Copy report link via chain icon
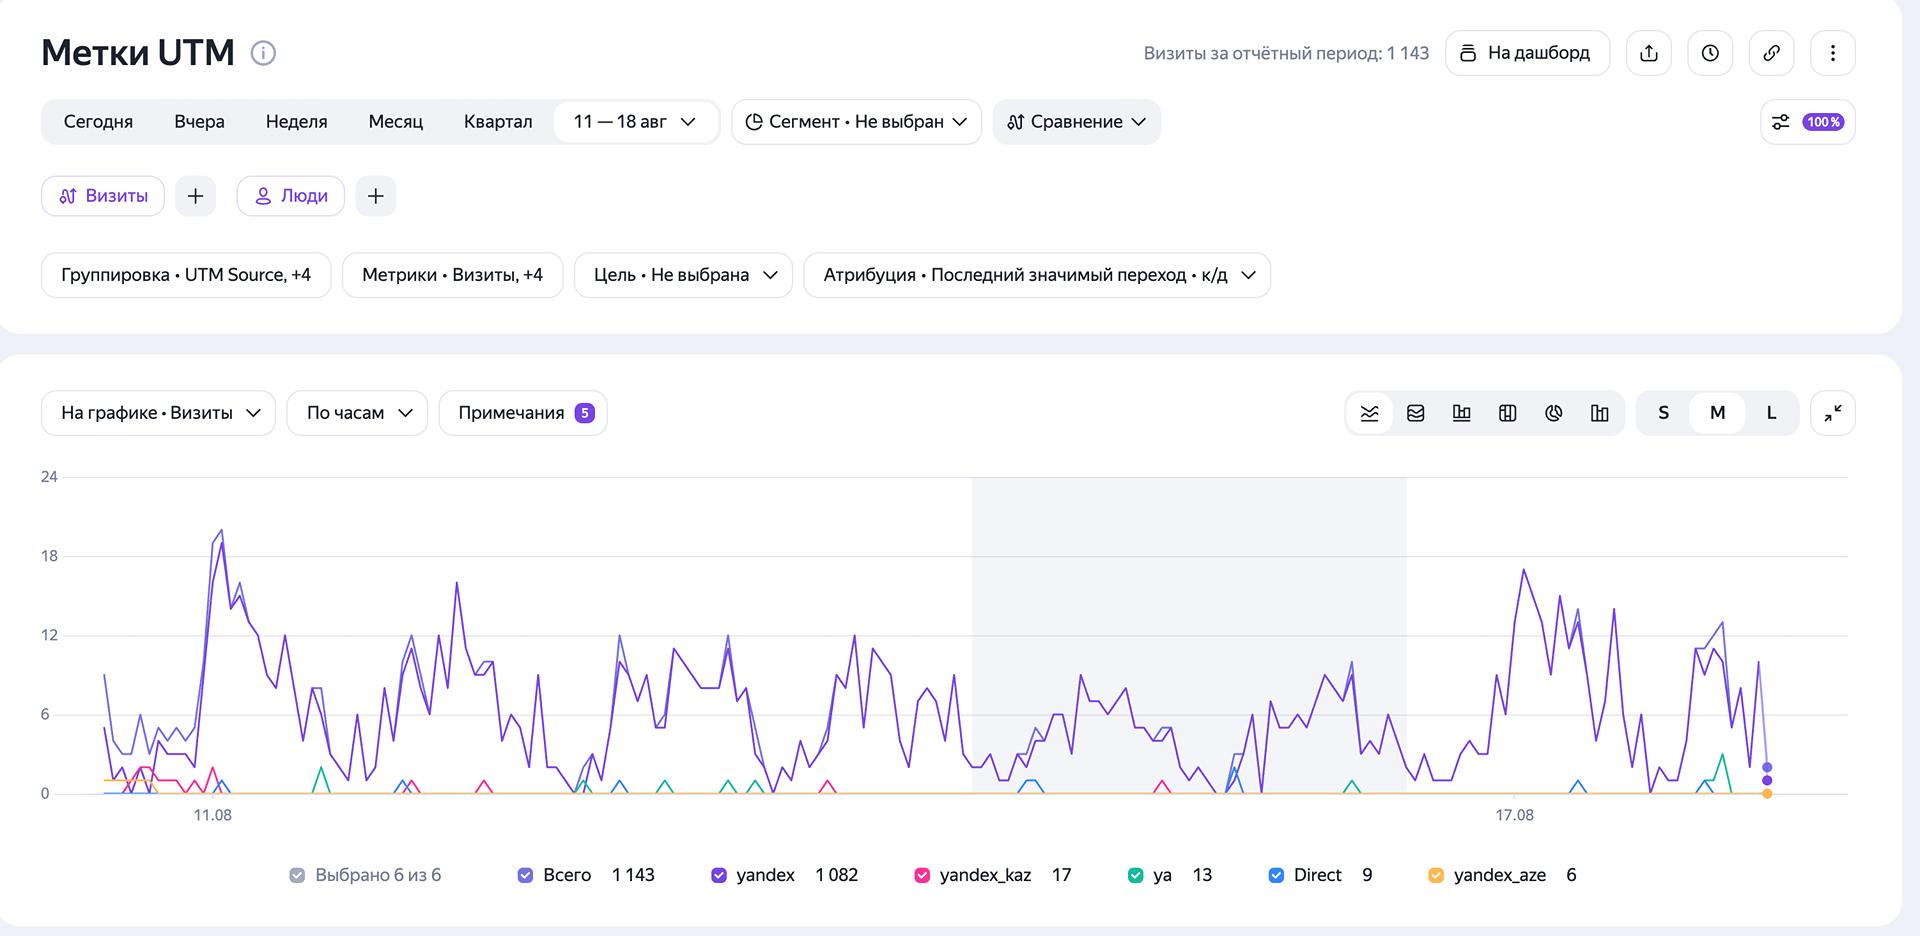The image size is (1920, 936). pyautogui.click(x=1771, y=53)
